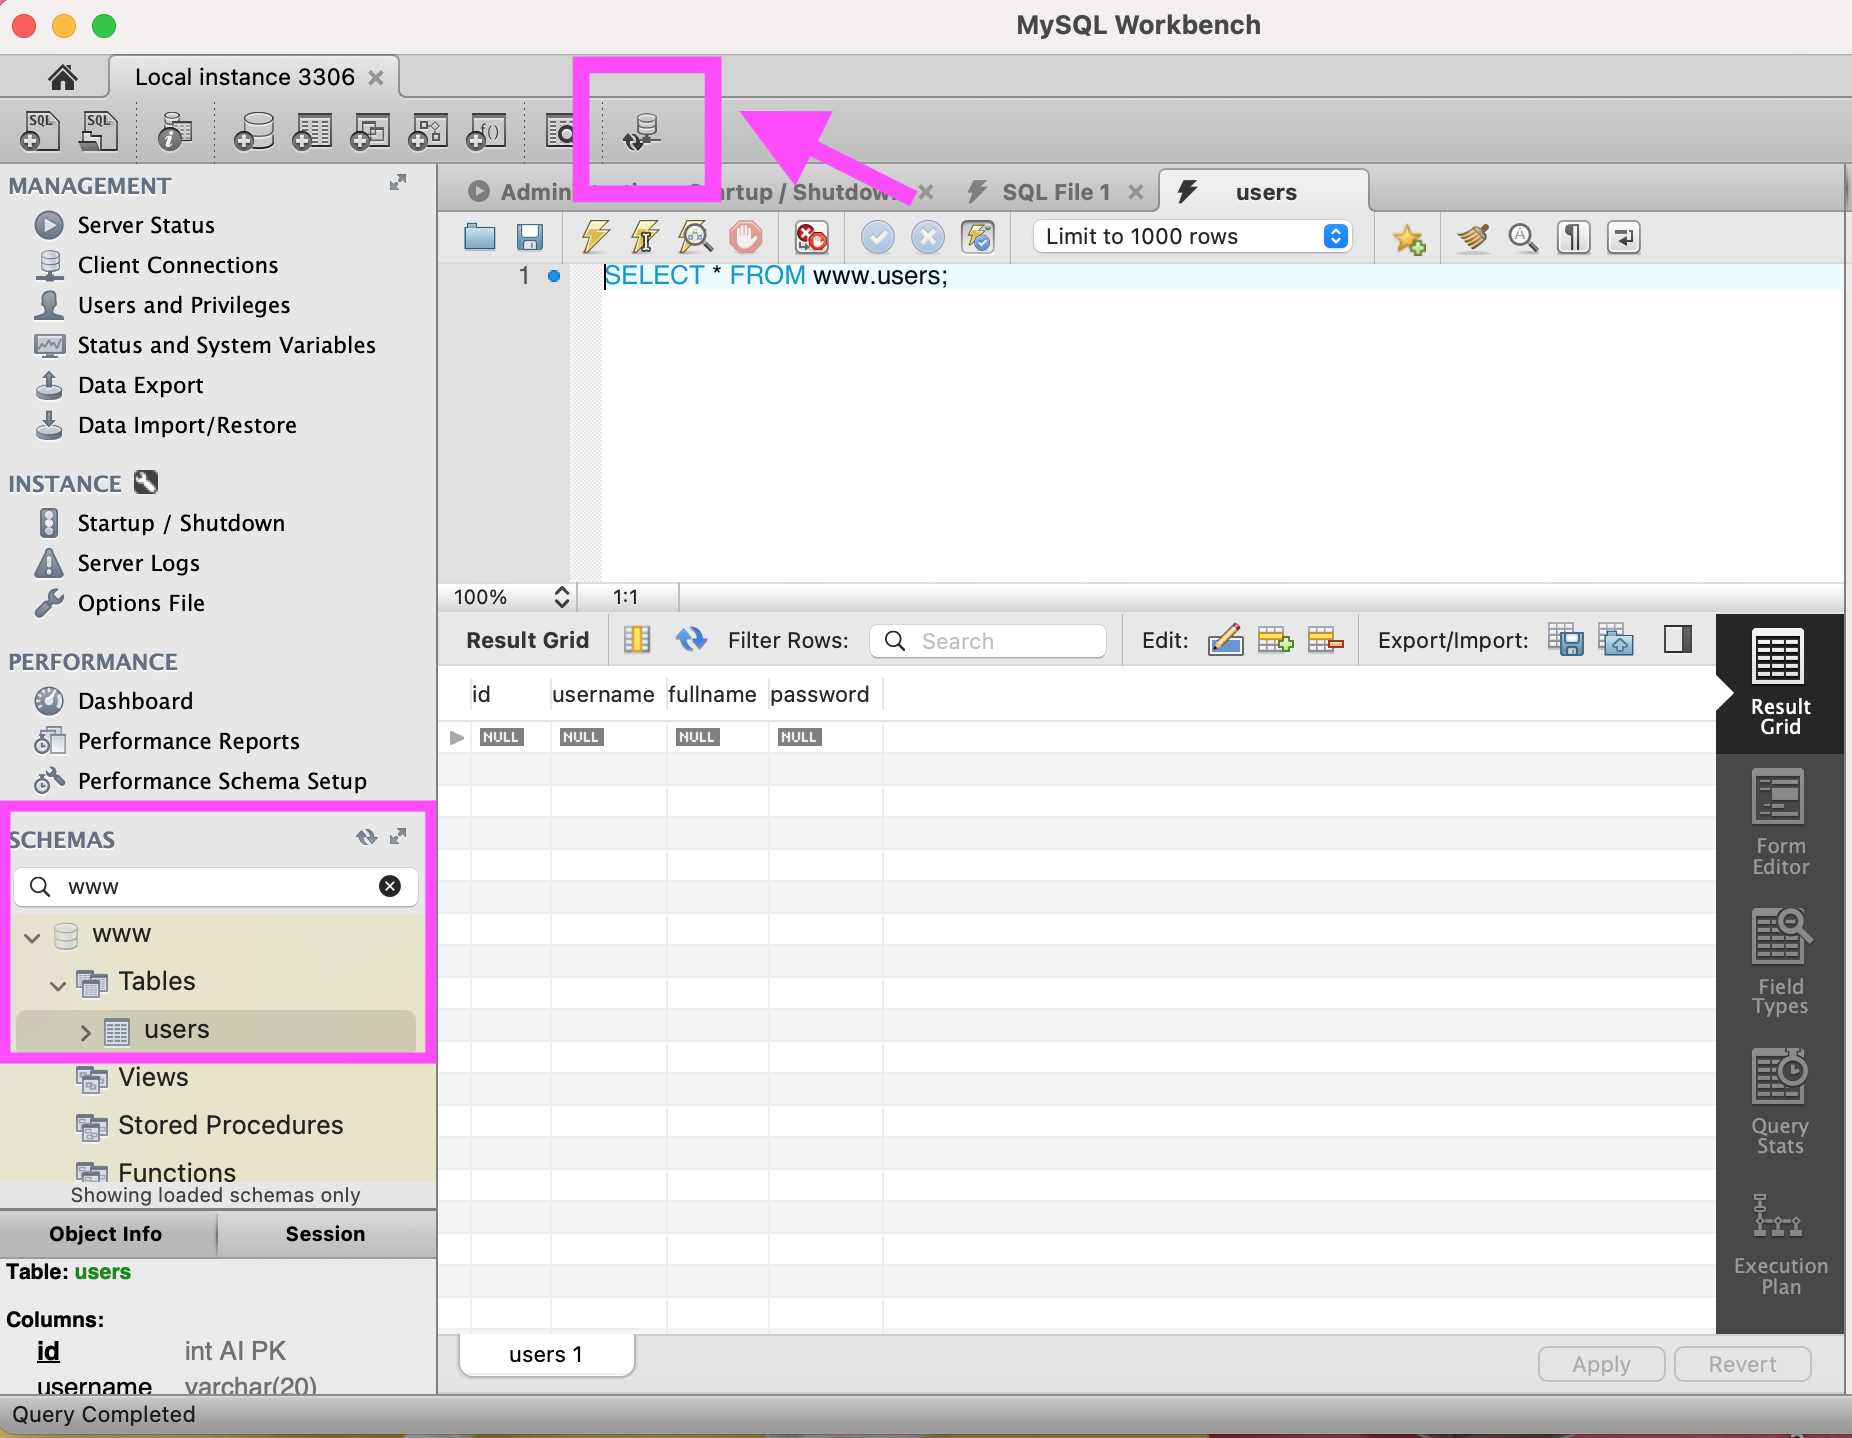Viewport: 1852px width, 1438px height.
Task: Click the schema filter field containing www
Action: point(216,887)
